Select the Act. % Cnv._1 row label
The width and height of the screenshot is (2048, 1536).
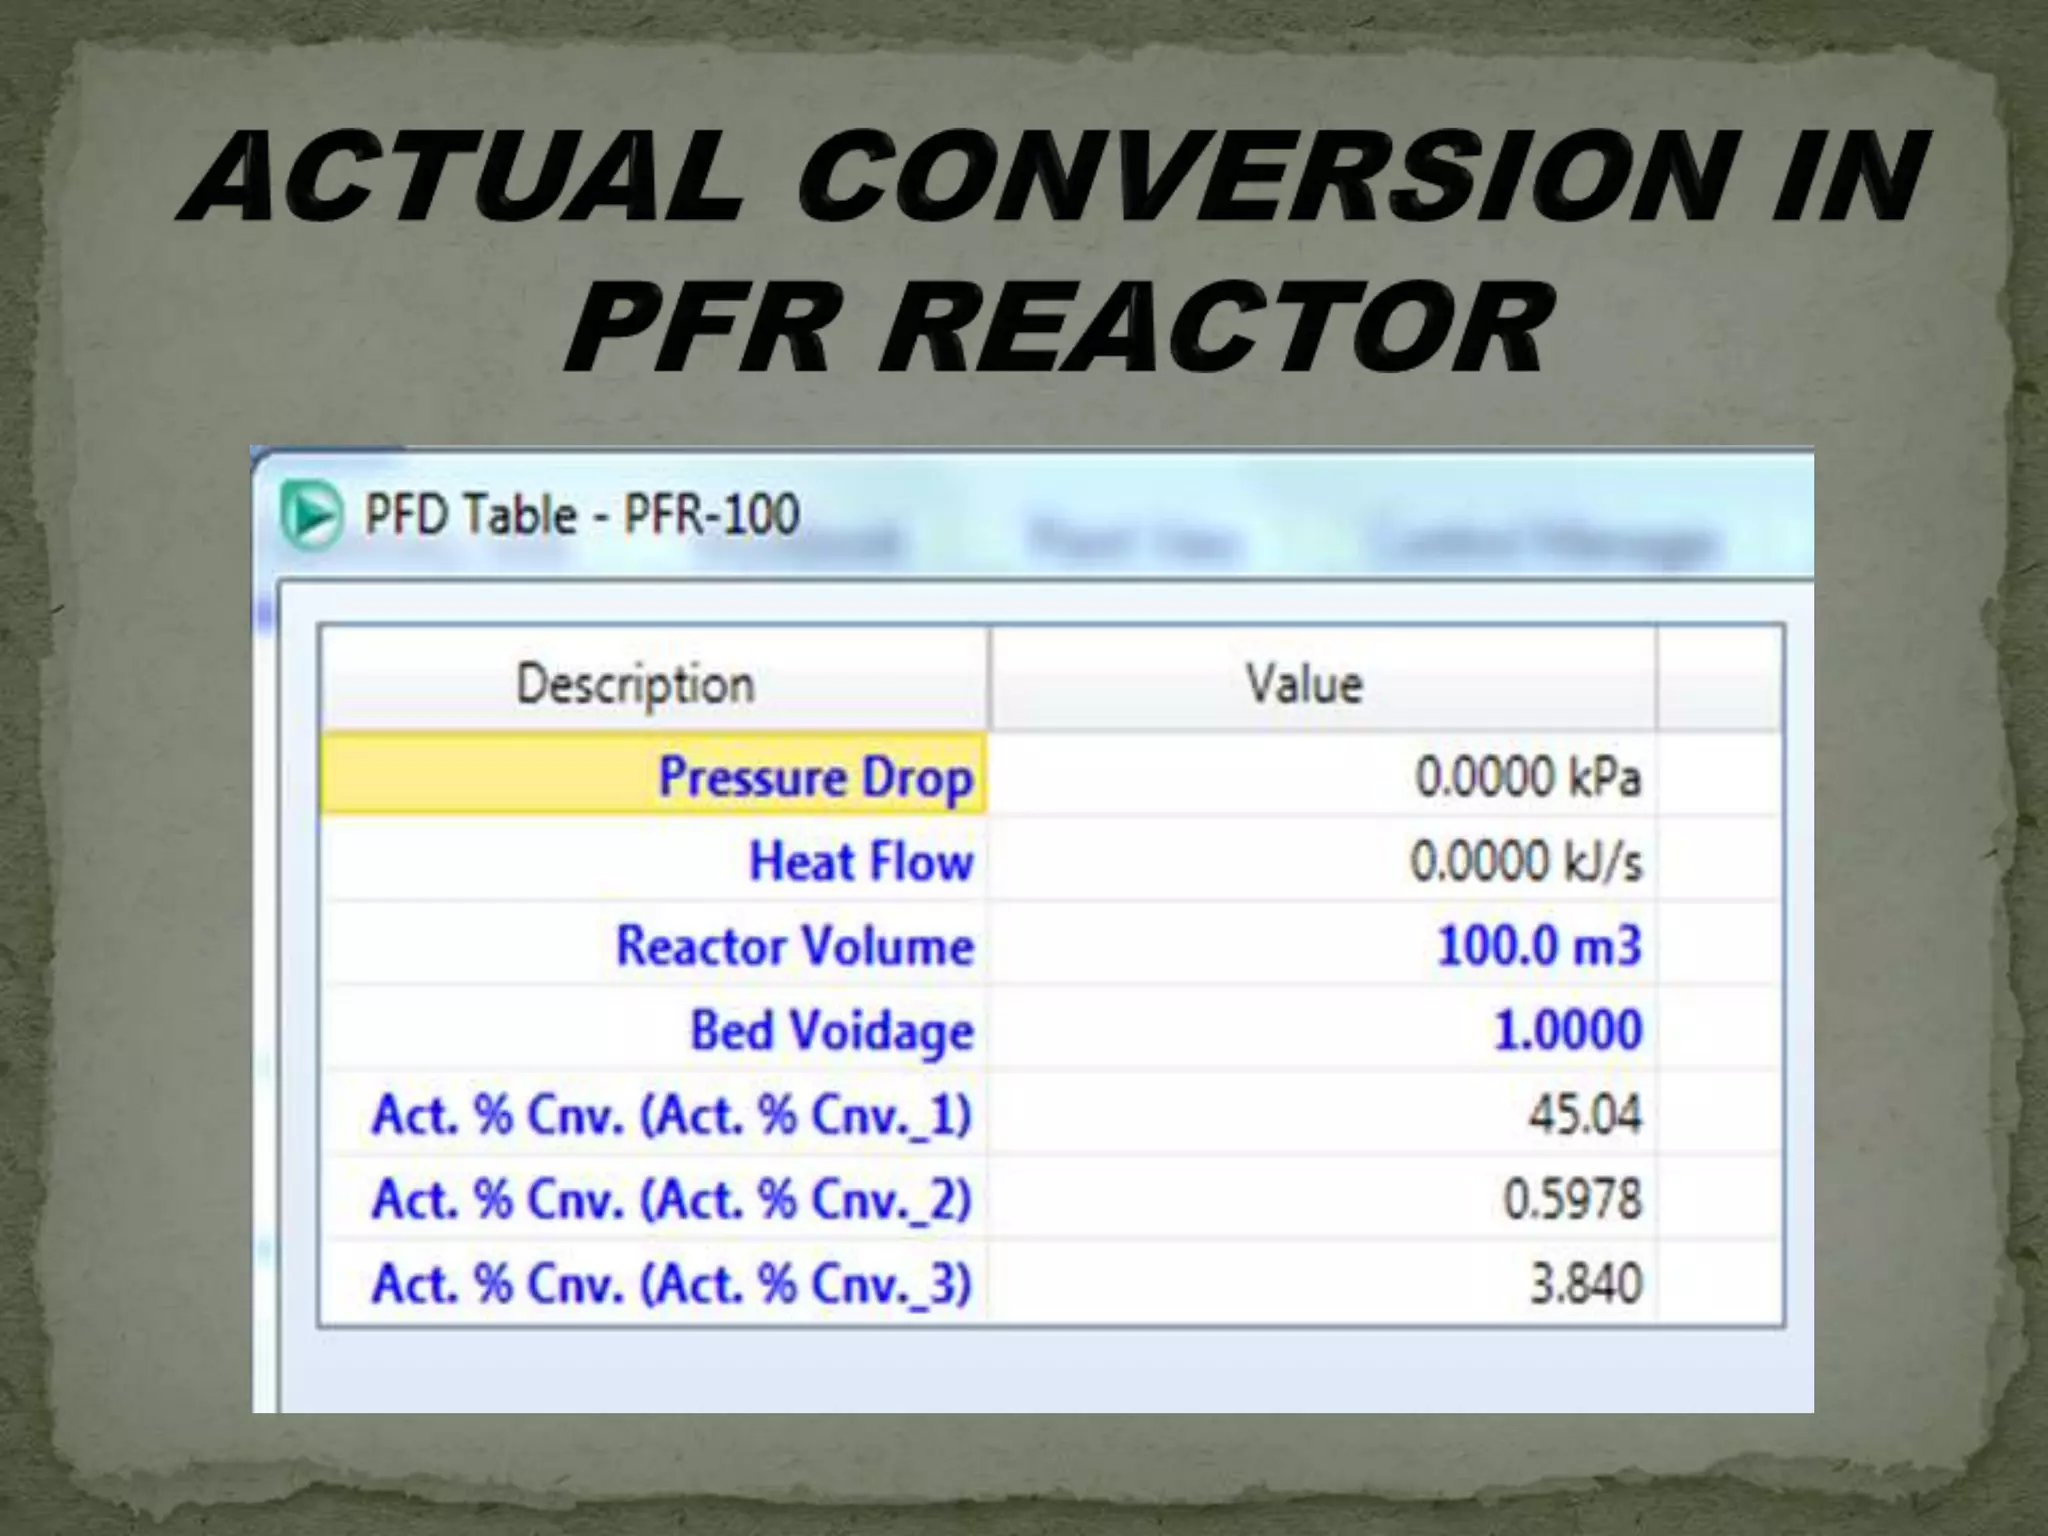tap(671, 1114)
